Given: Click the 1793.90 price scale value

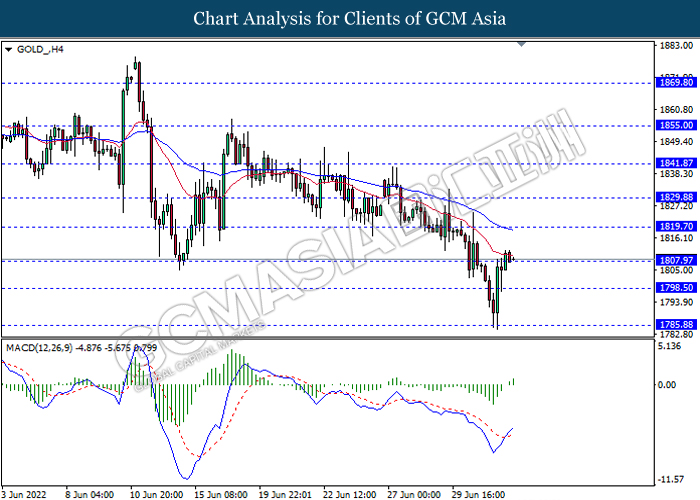Looking at the screenshot, I should 676,302.
